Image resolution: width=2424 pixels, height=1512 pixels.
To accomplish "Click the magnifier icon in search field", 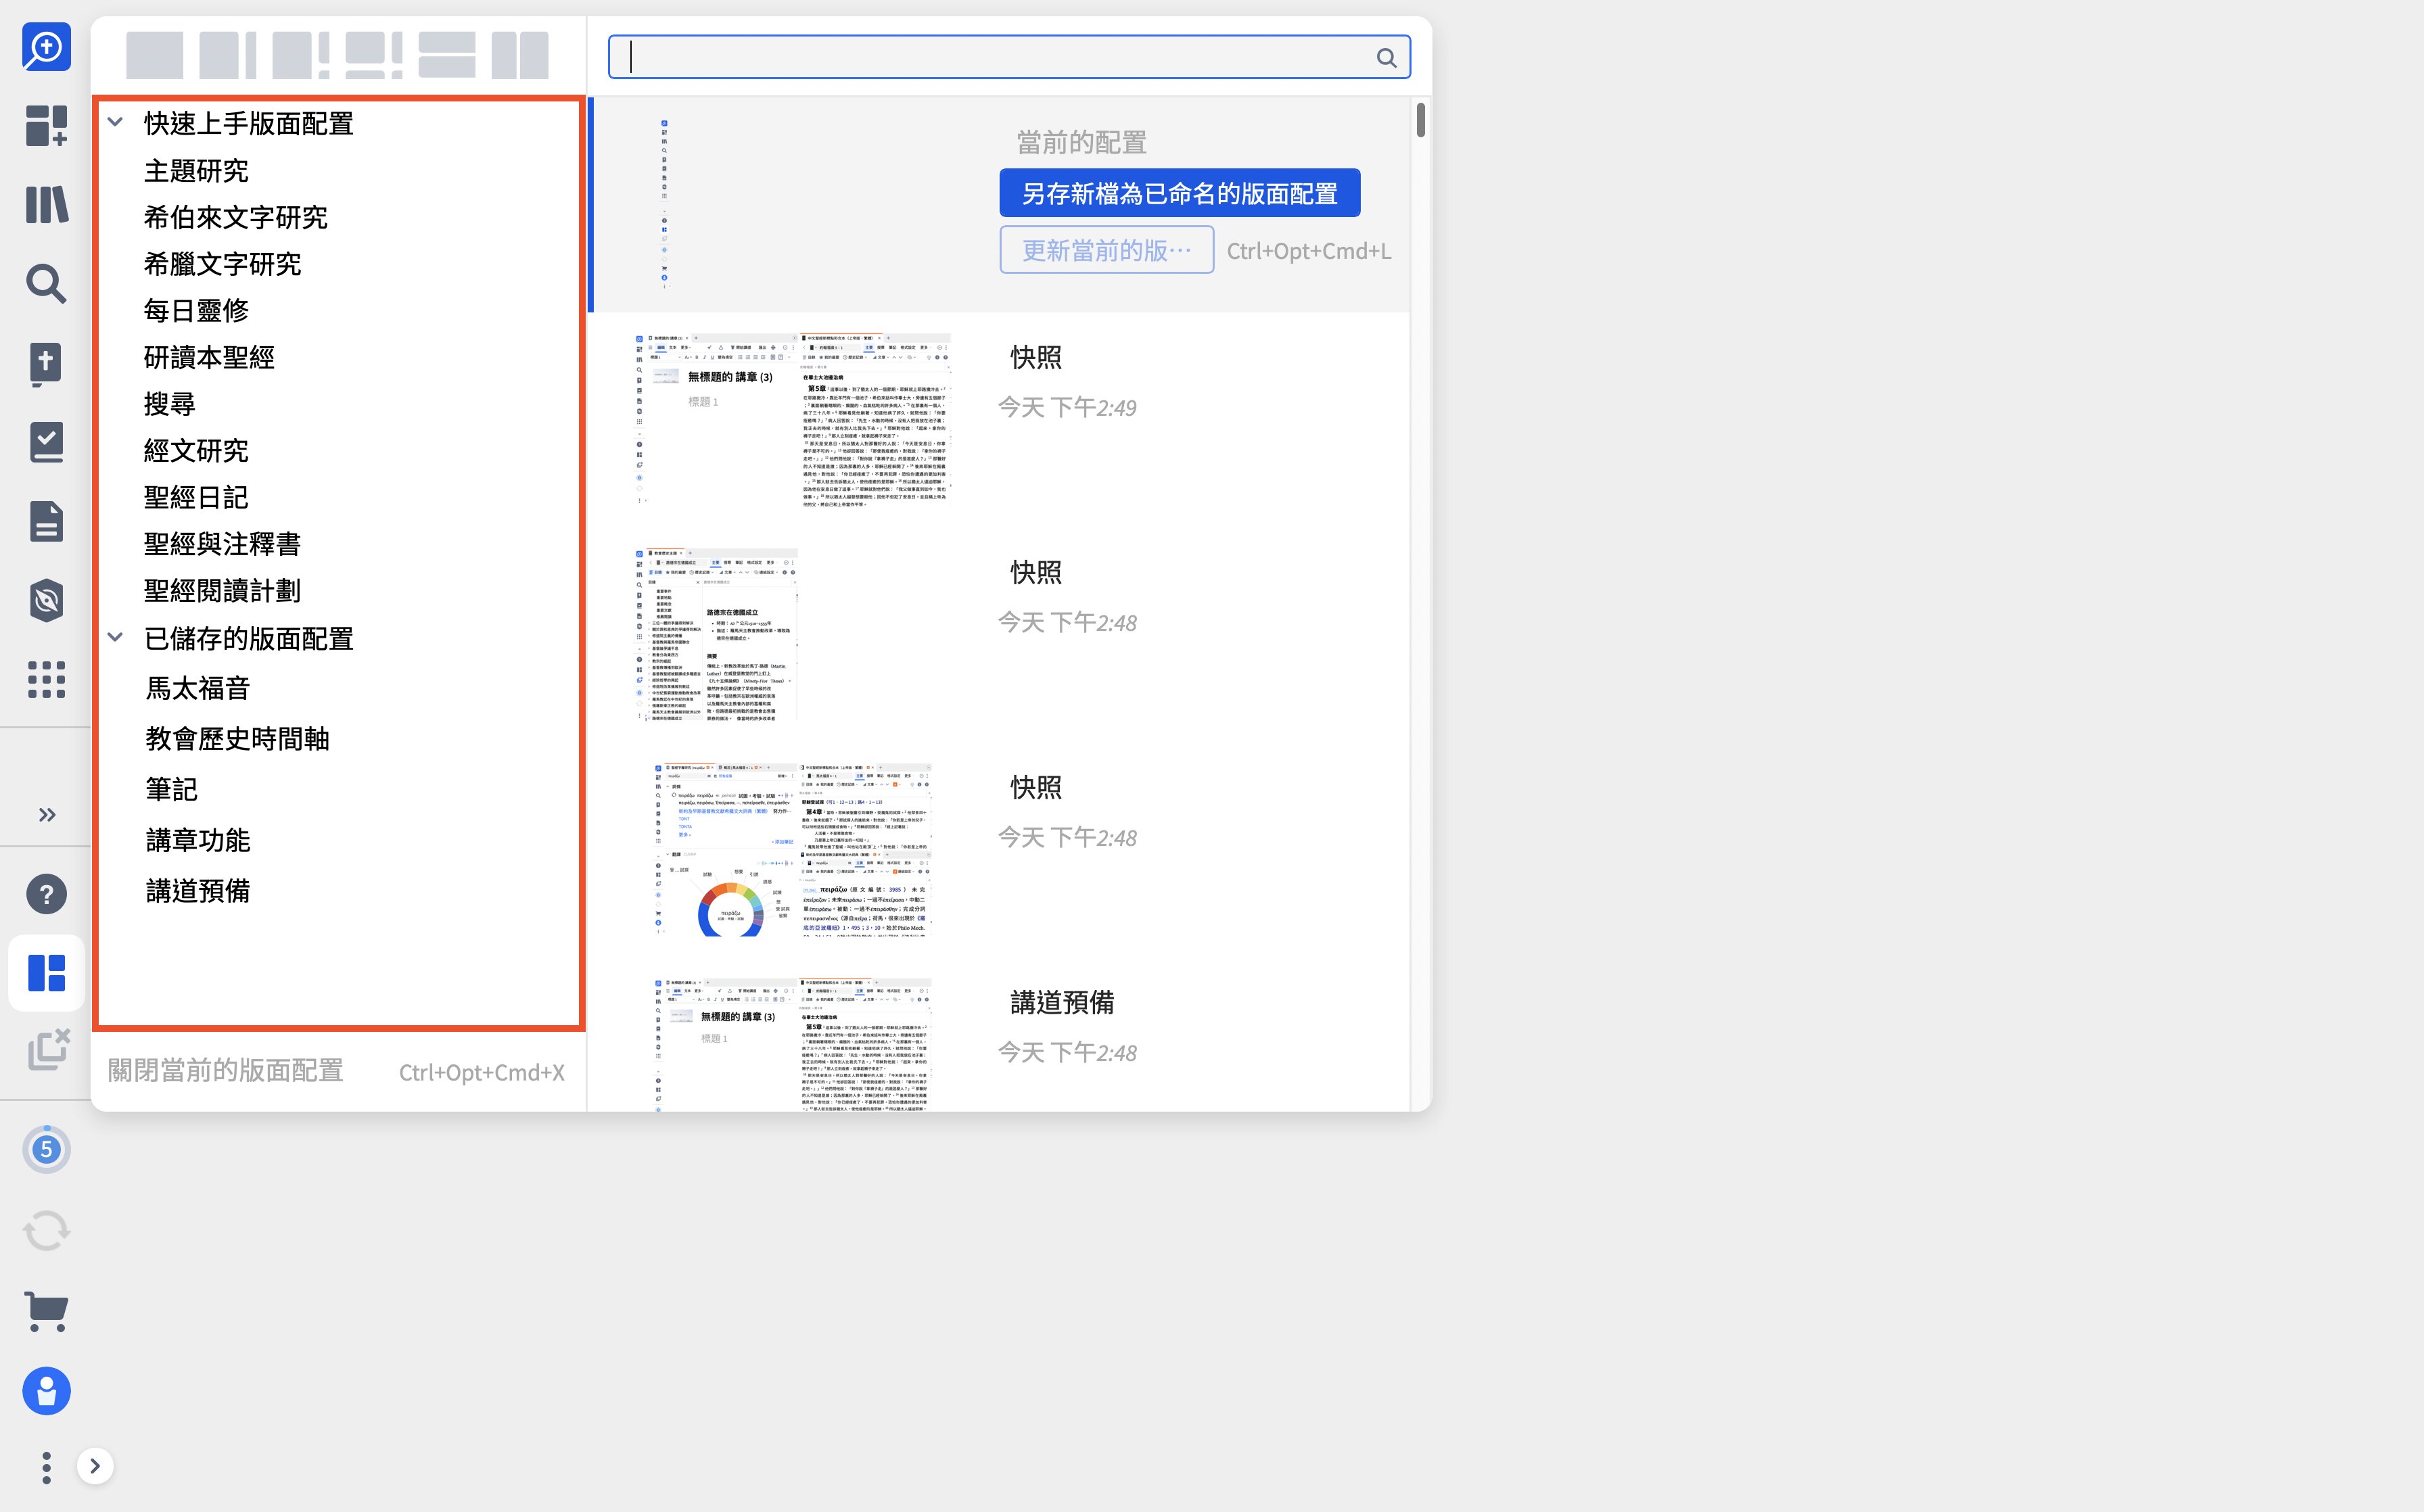I will point(1386,58).
